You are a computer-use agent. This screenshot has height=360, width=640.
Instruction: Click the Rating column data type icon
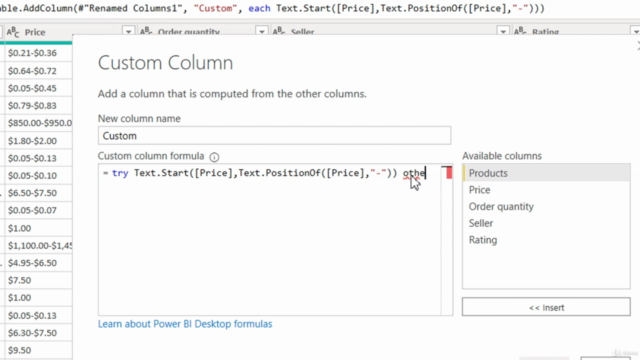point(520,31)
